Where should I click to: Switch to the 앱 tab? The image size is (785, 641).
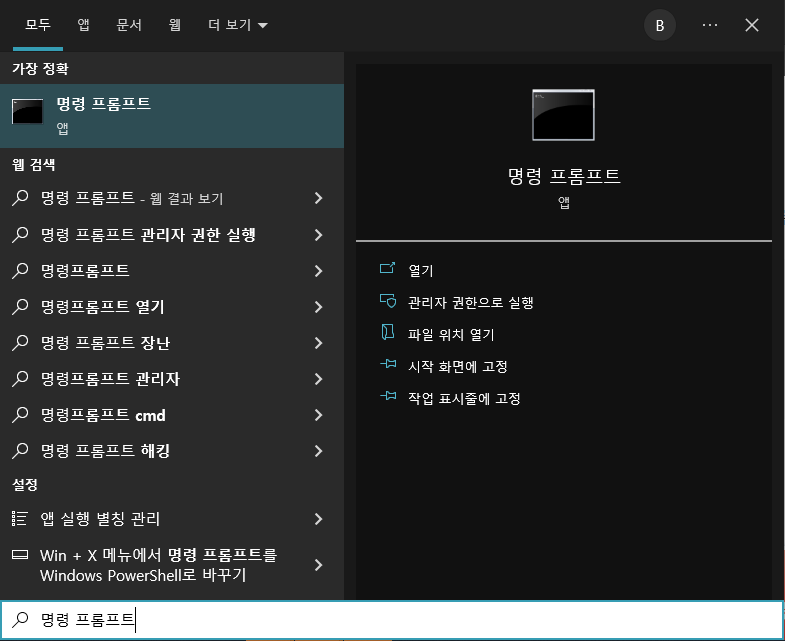click(x=83, y=25)
